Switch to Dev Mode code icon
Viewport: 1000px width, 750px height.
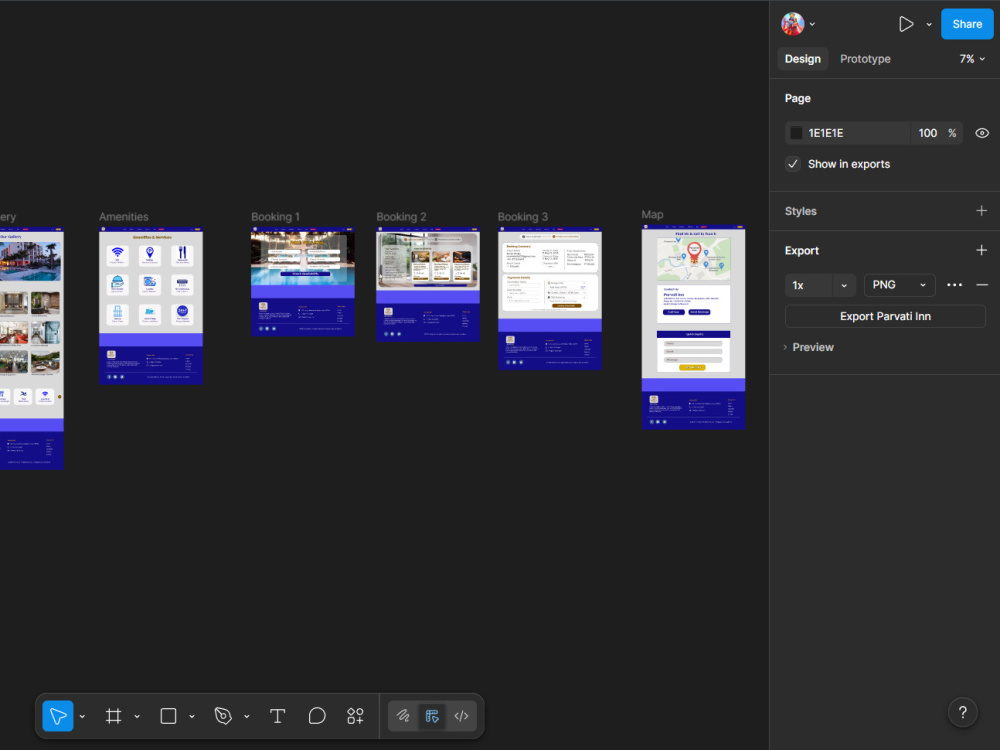(x=461, y=716)
